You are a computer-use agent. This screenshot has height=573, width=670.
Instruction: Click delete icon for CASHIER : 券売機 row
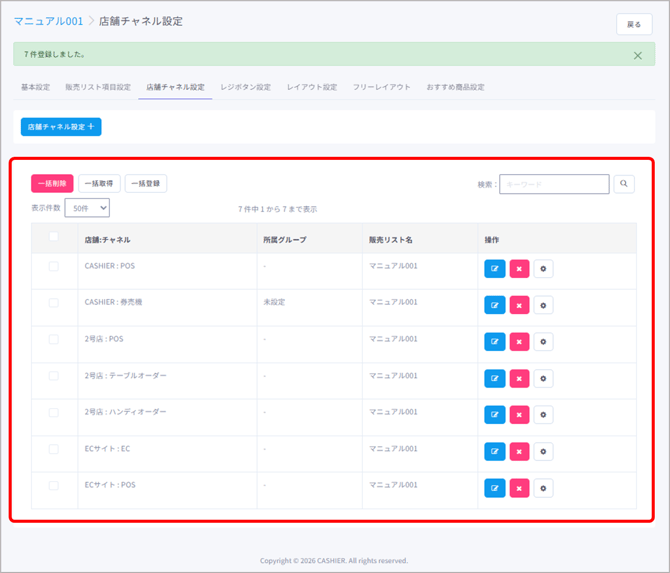(x=519, y=305)
